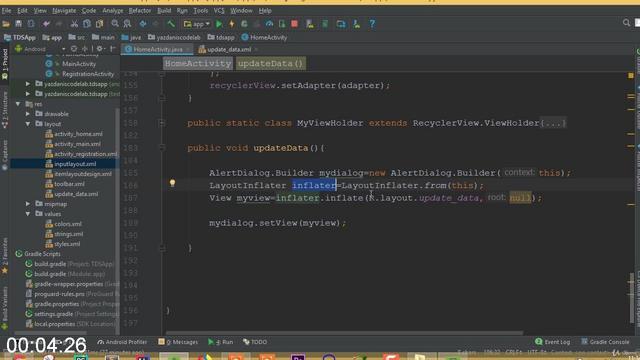Run the app with green play icon
640x360 pixels.
click(219, 24)
